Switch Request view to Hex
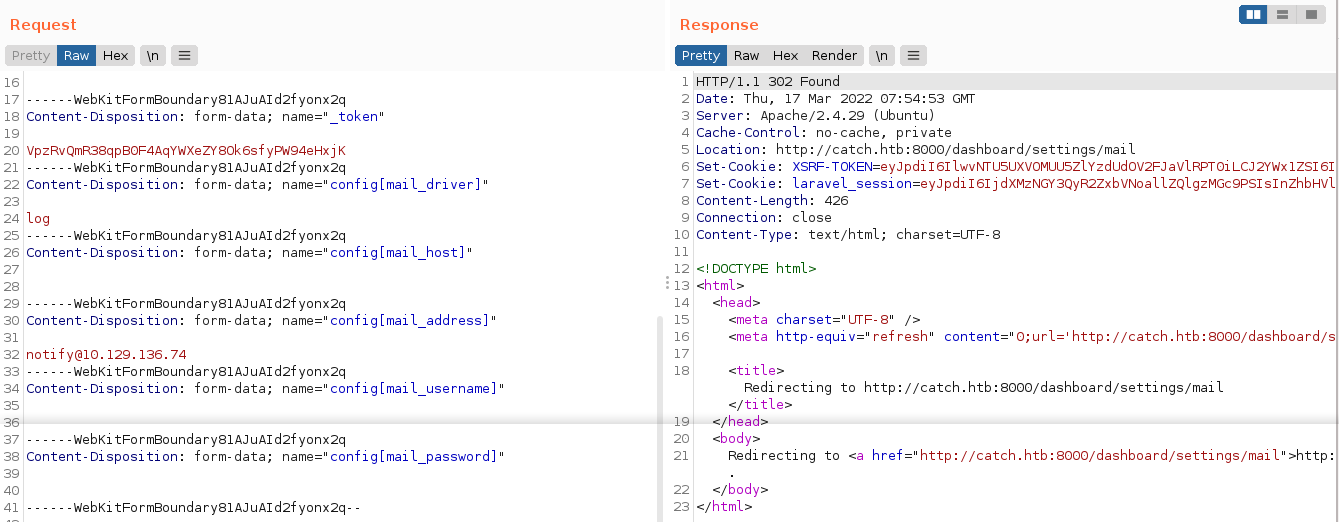Viewport: 1339px width, 522px height. tap(115, 56)
